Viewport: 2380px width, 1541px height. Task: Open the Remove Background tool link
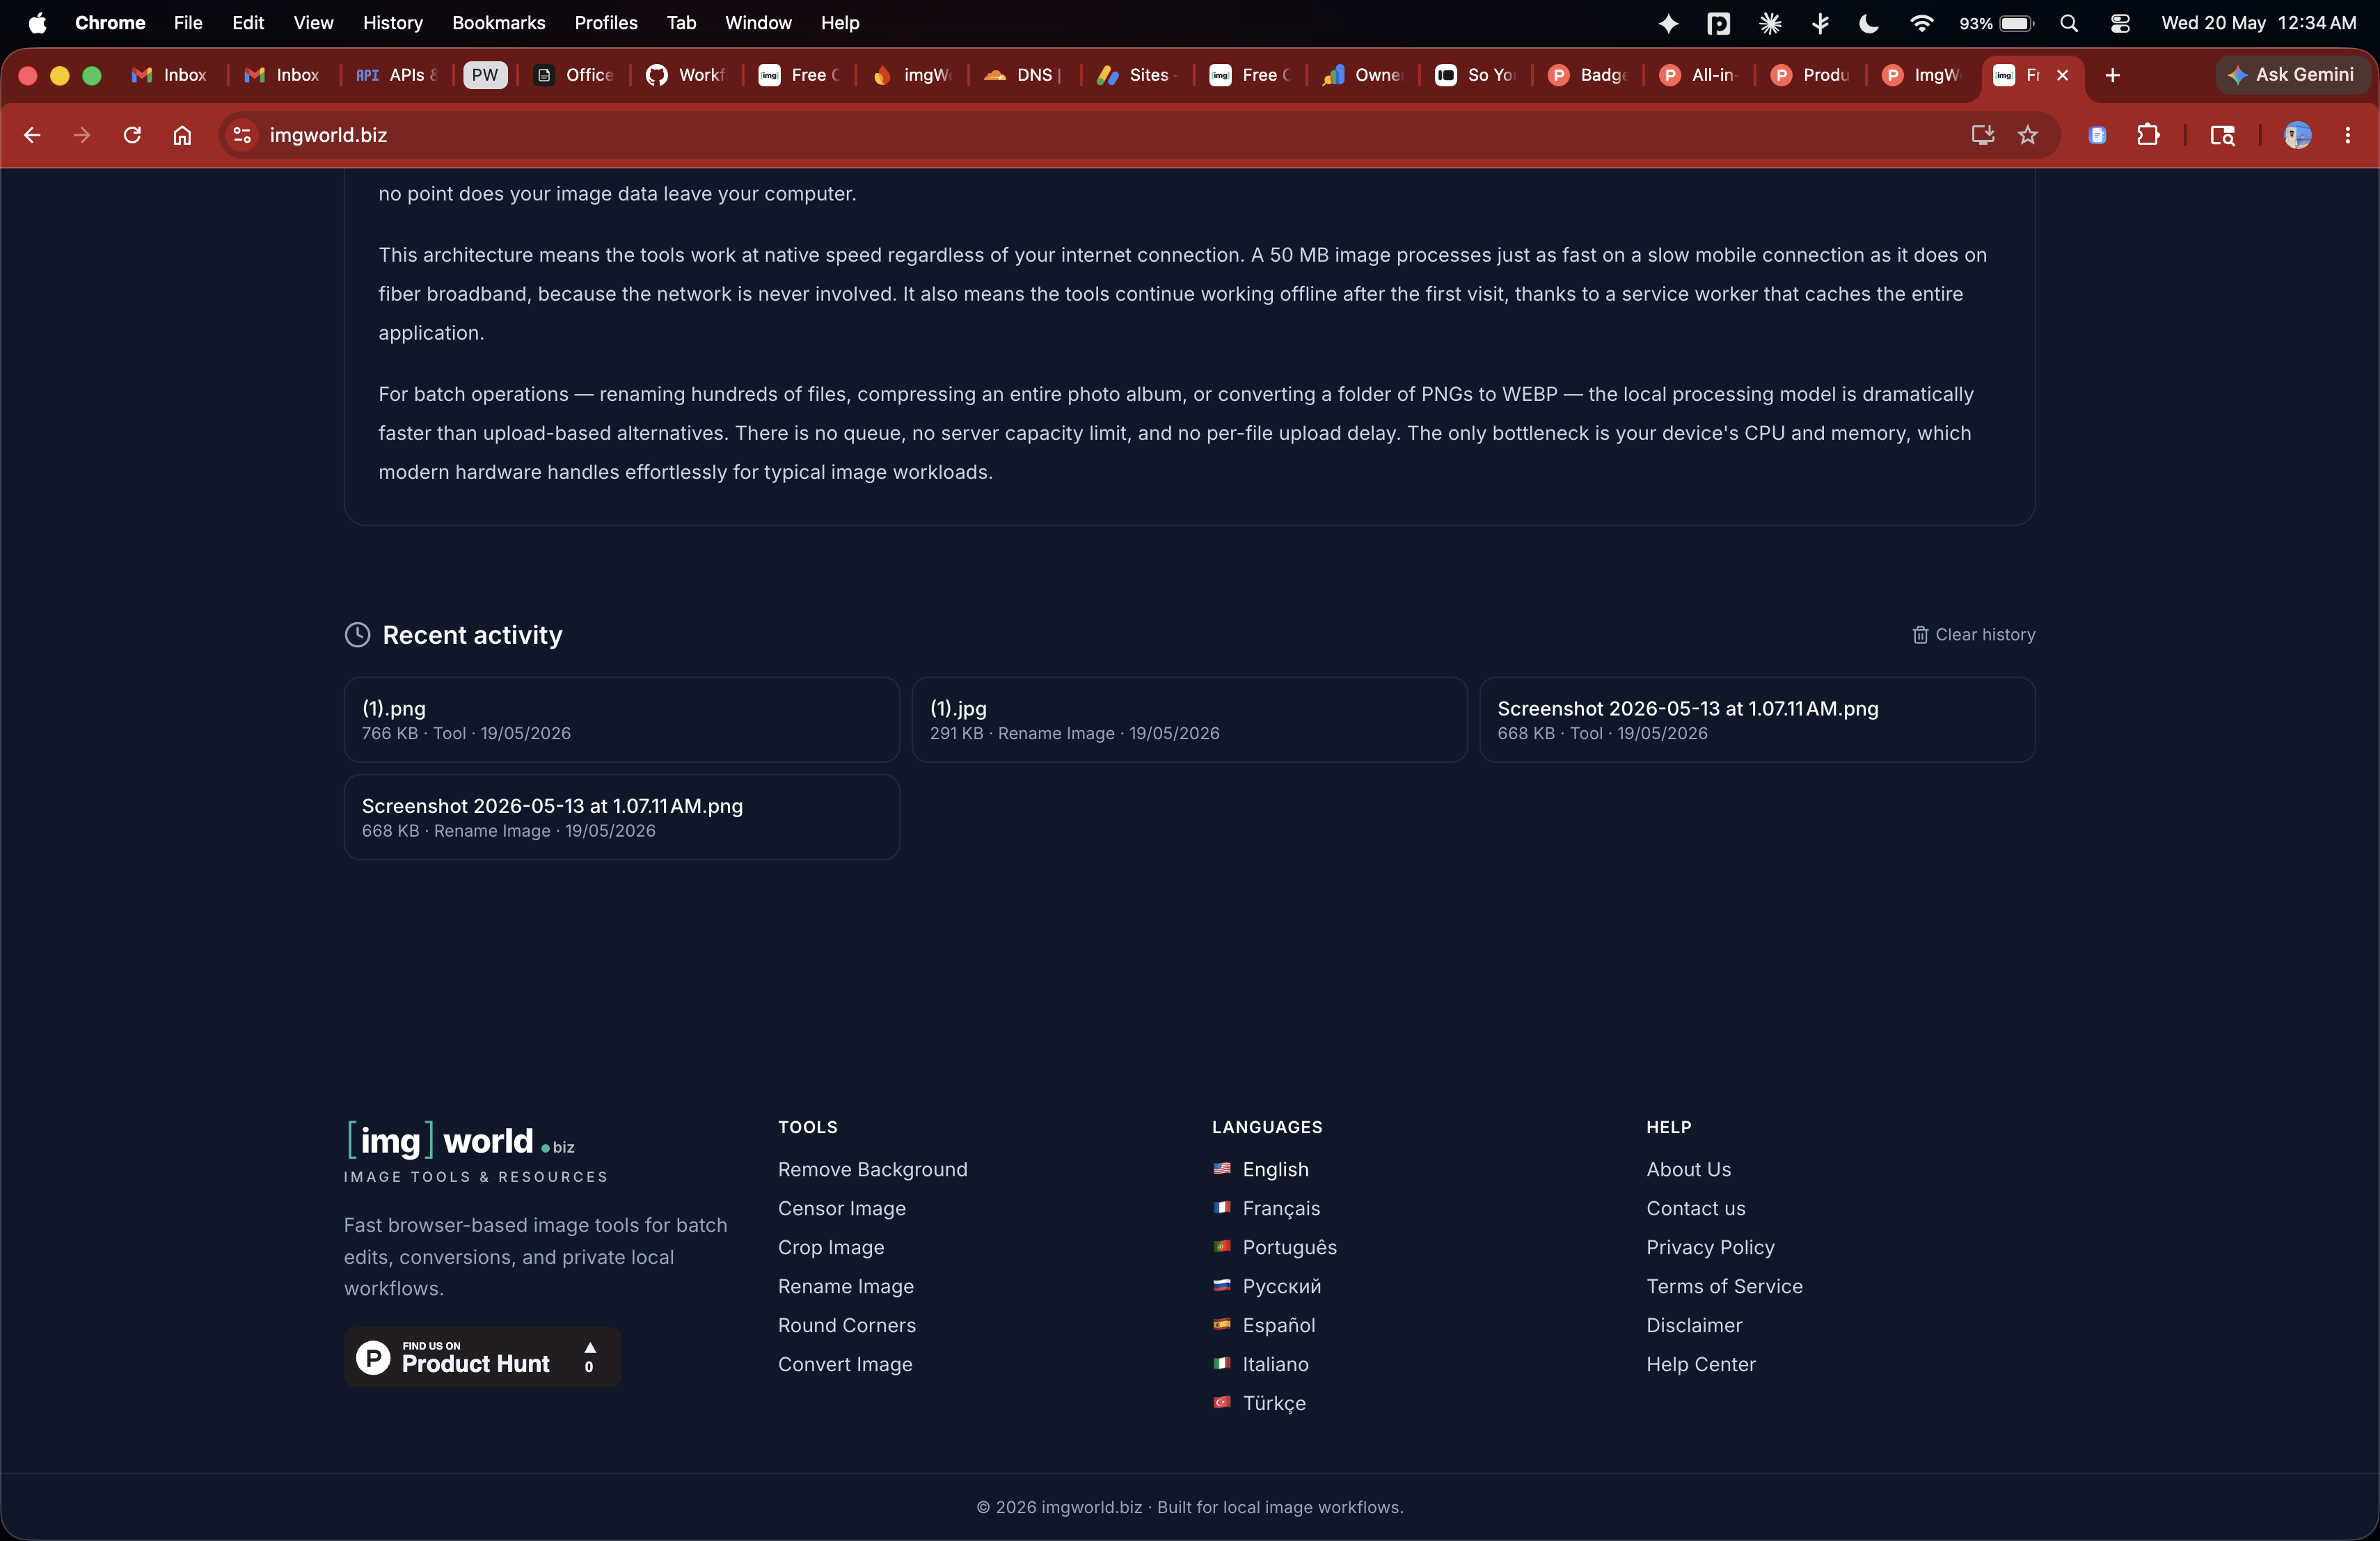[x=872, y=1169]
